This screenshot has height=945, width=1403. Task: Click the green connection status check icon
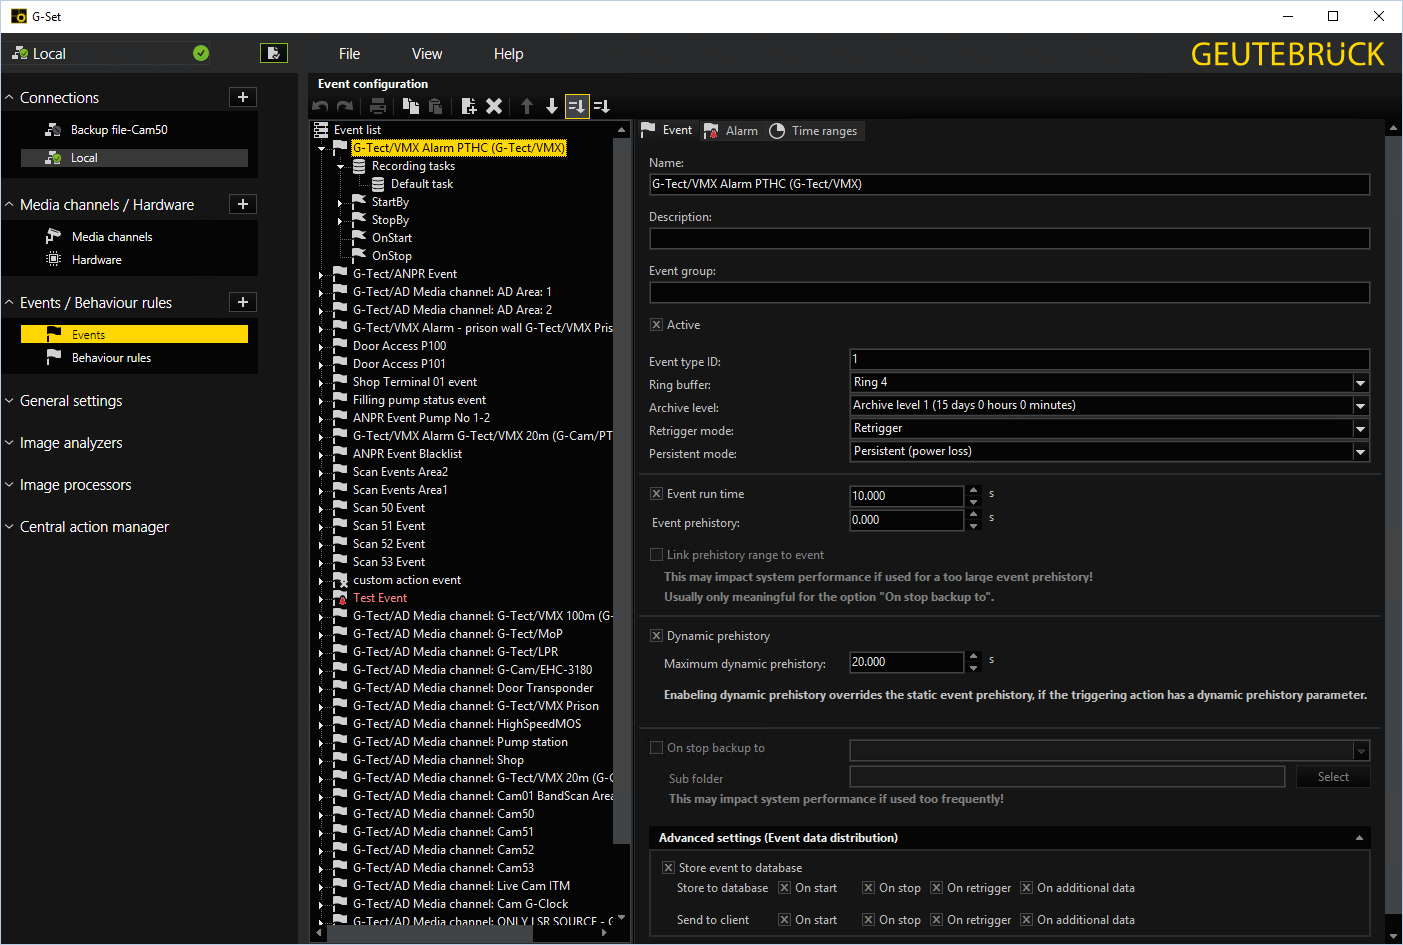(x=201, y=53)
